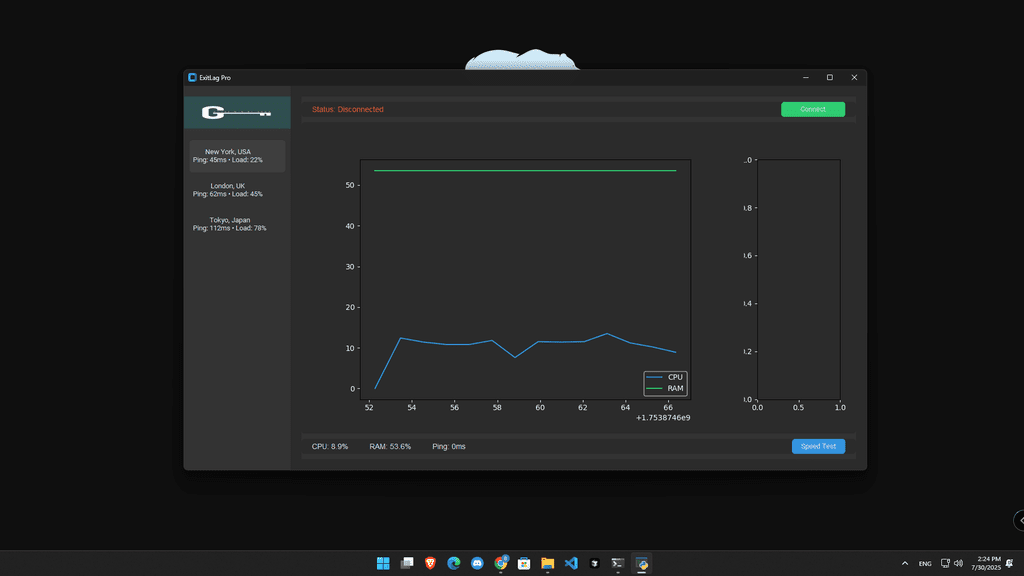The image size is (1024, 576).
Task: Launch Brave browser from taskbar
Action: pos(430,563)
